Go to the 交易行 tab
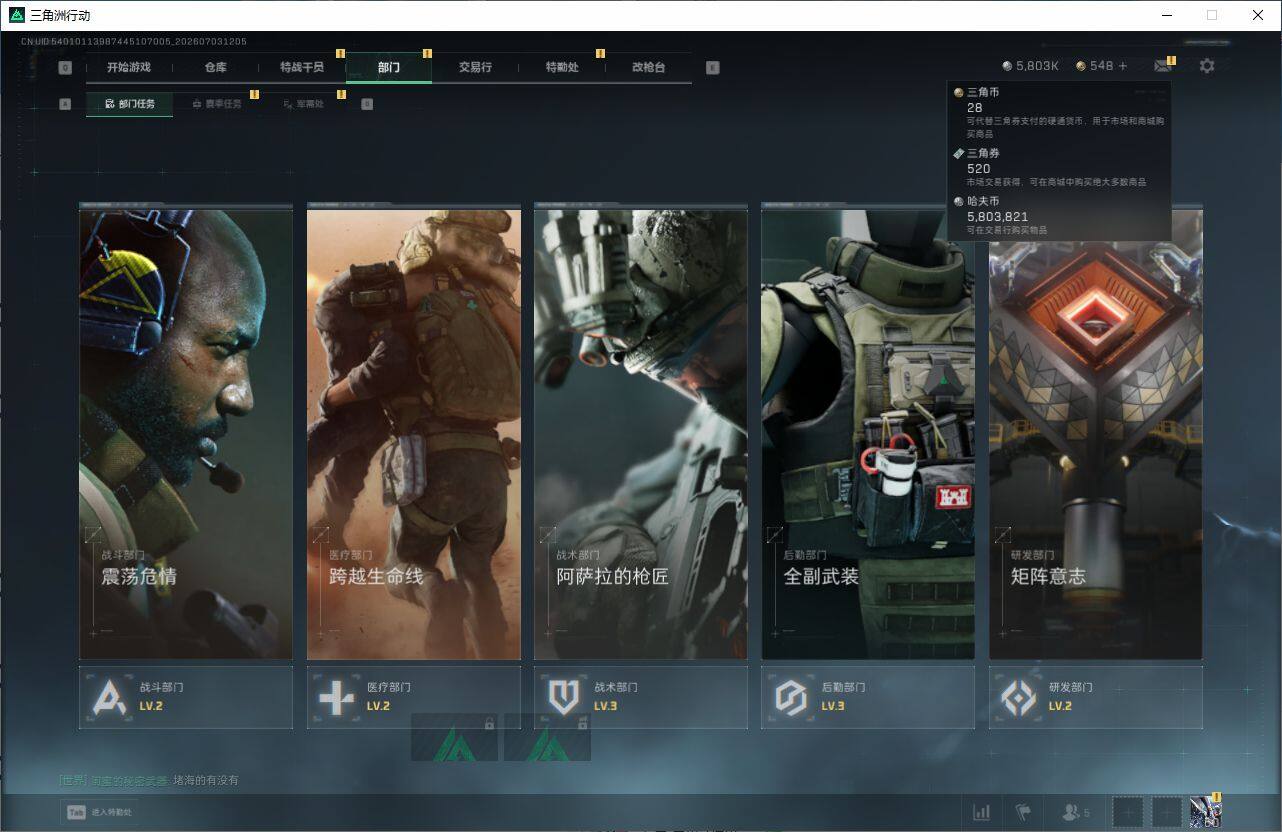 [475, 67]
